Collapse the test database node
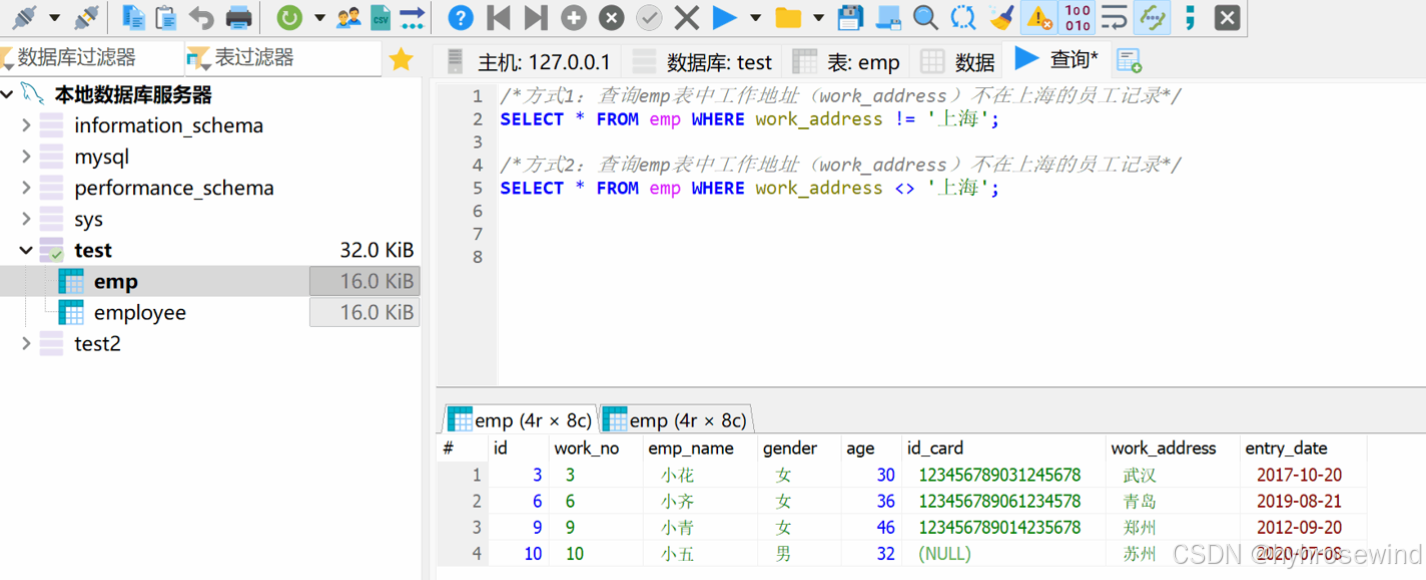Screen dimensions: 1426x580 26,250
